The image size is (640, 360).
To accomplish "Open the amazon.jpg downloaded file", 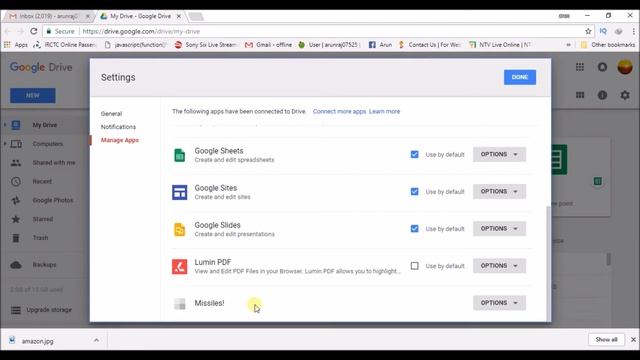I will (x=37, y=341).
